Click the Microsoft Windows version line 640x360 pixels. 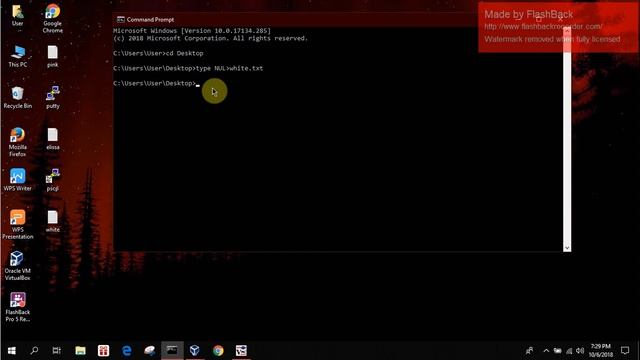tap(192, 31)
